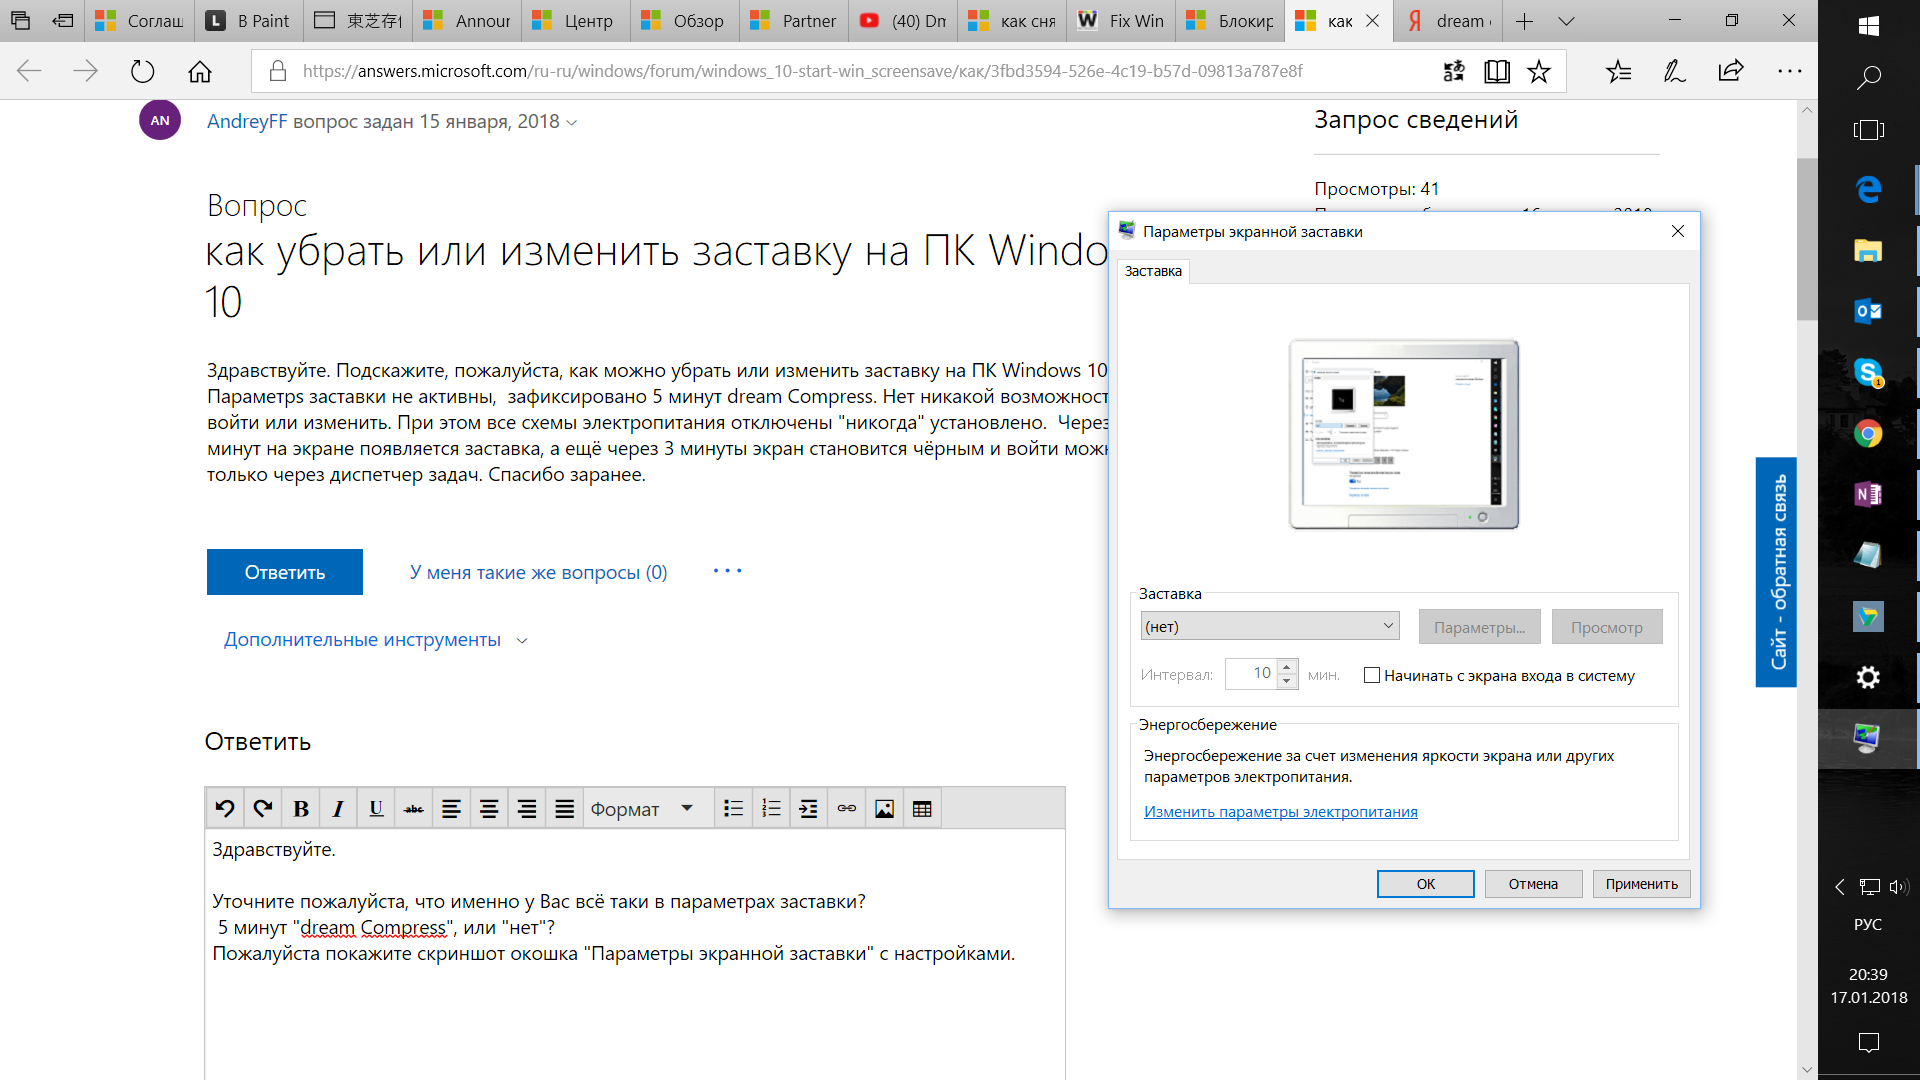Open Reading view in Edge
Screen dimensions: 1920x1080
(1497, 71)
